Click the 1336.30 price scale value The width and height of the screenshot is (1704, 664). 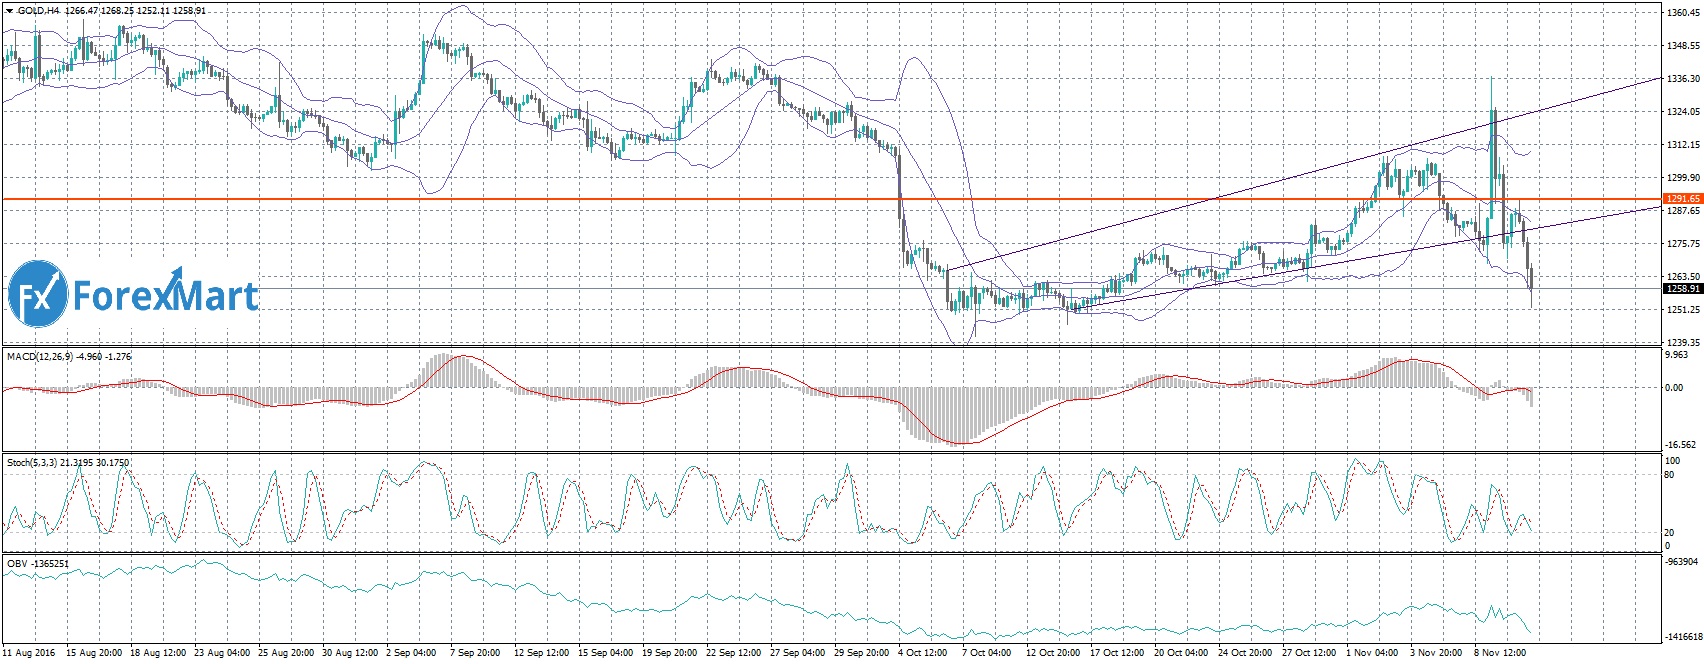[x=1683, y=79]
